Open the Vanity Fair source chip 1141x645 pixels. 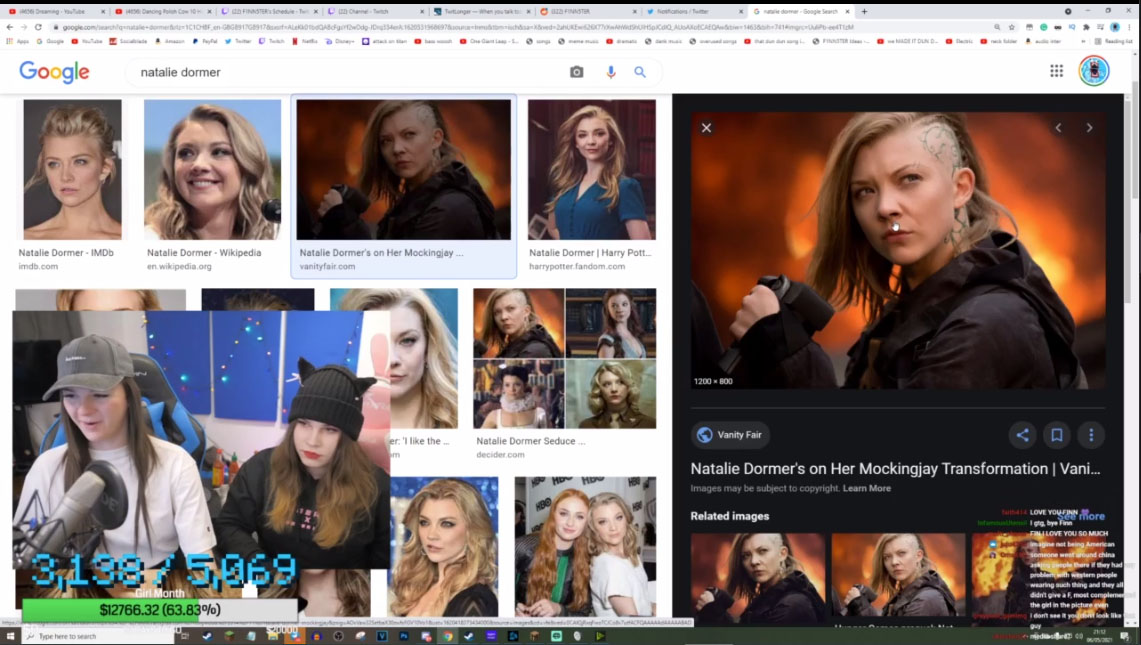[x=730, y=435]
